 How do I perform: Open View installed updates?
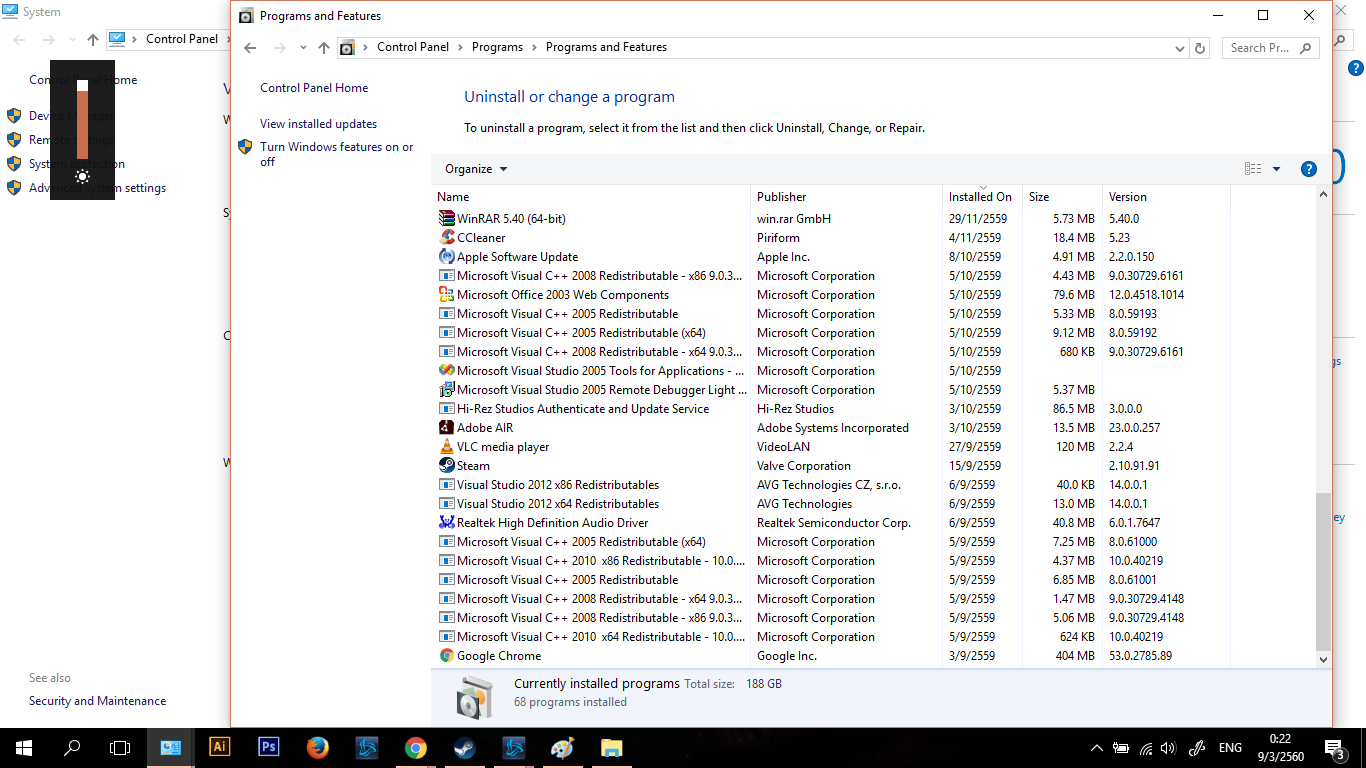[x=318, y=124]
